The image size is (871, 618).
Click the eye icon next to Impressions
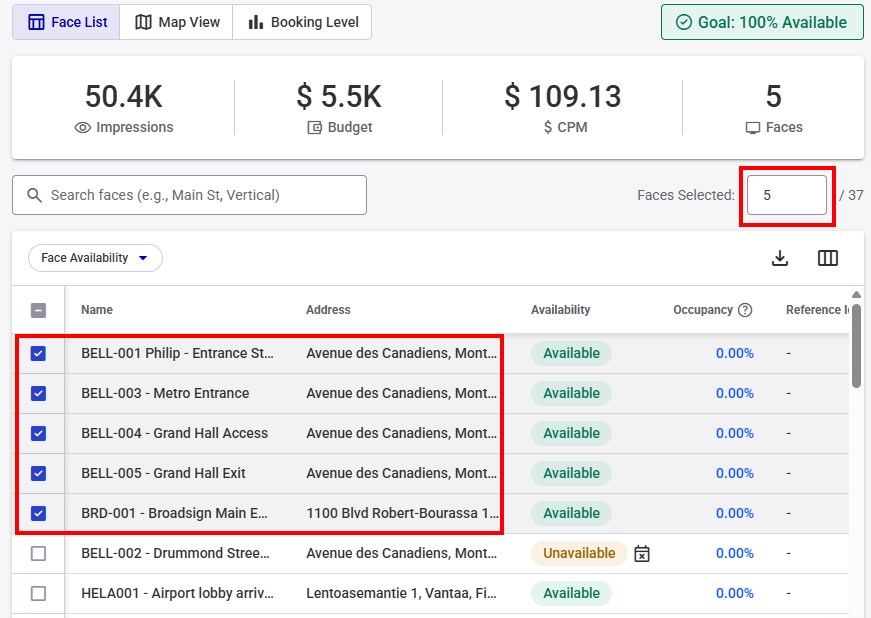click(83, 128)
